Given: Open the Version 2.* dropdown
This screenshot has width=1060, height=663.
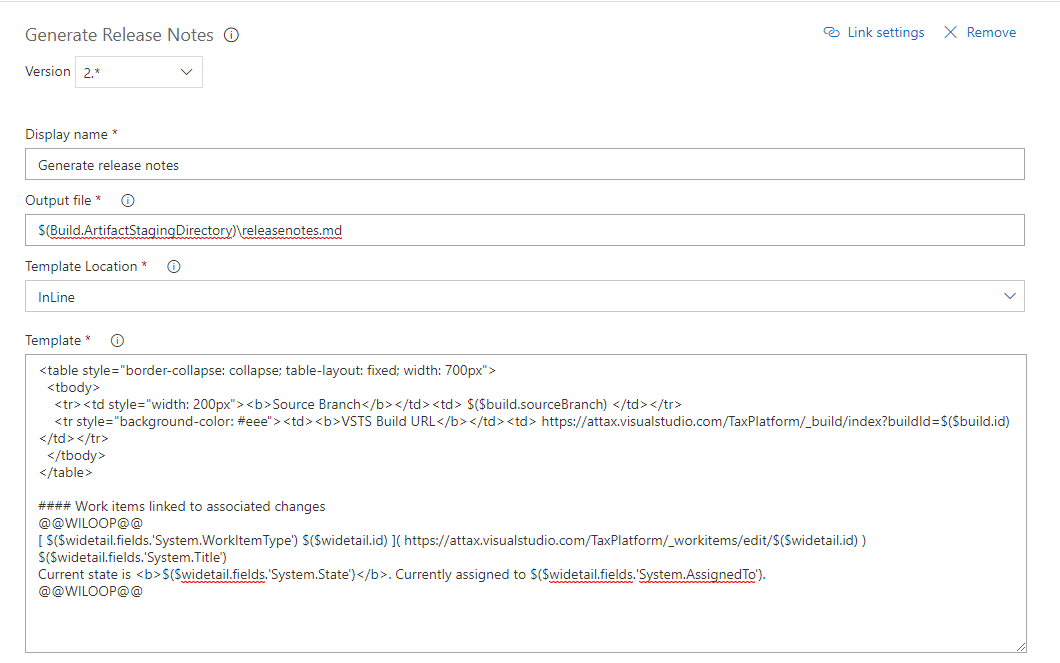Looking at the screenshot, I should (x=139, y=72).
